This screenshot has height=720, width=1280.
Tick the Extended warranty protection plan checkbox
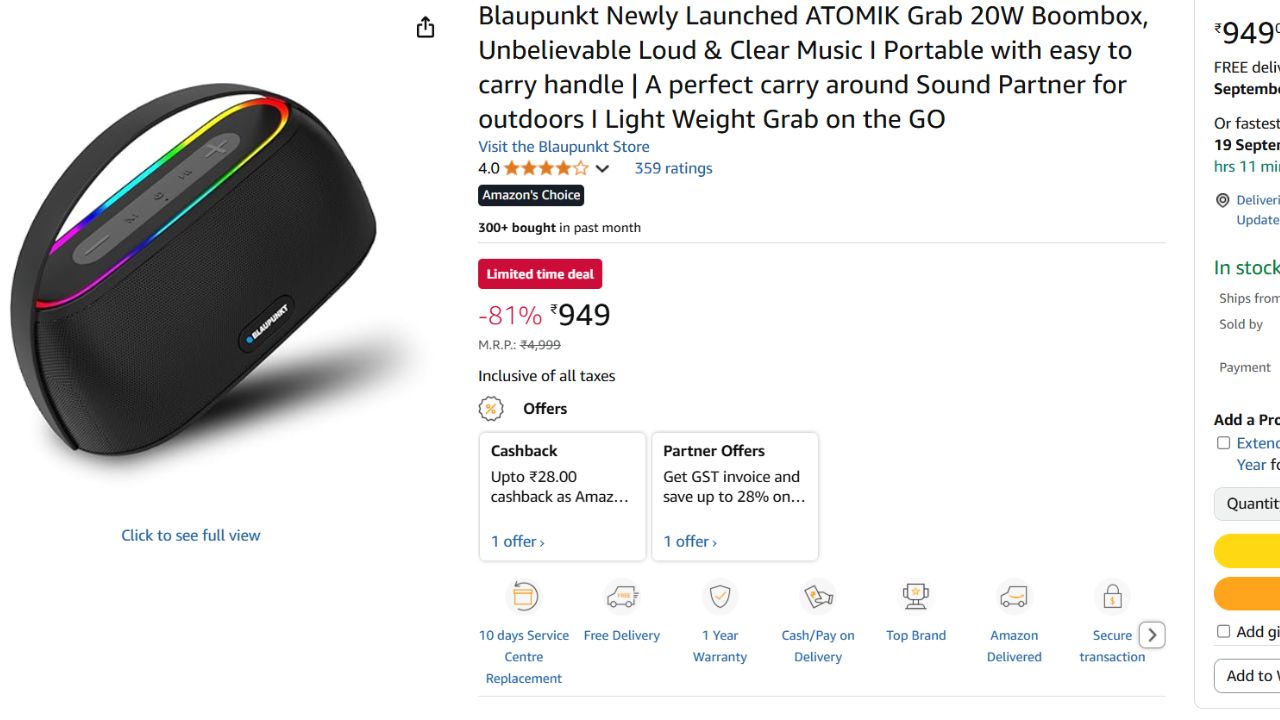1223,443
